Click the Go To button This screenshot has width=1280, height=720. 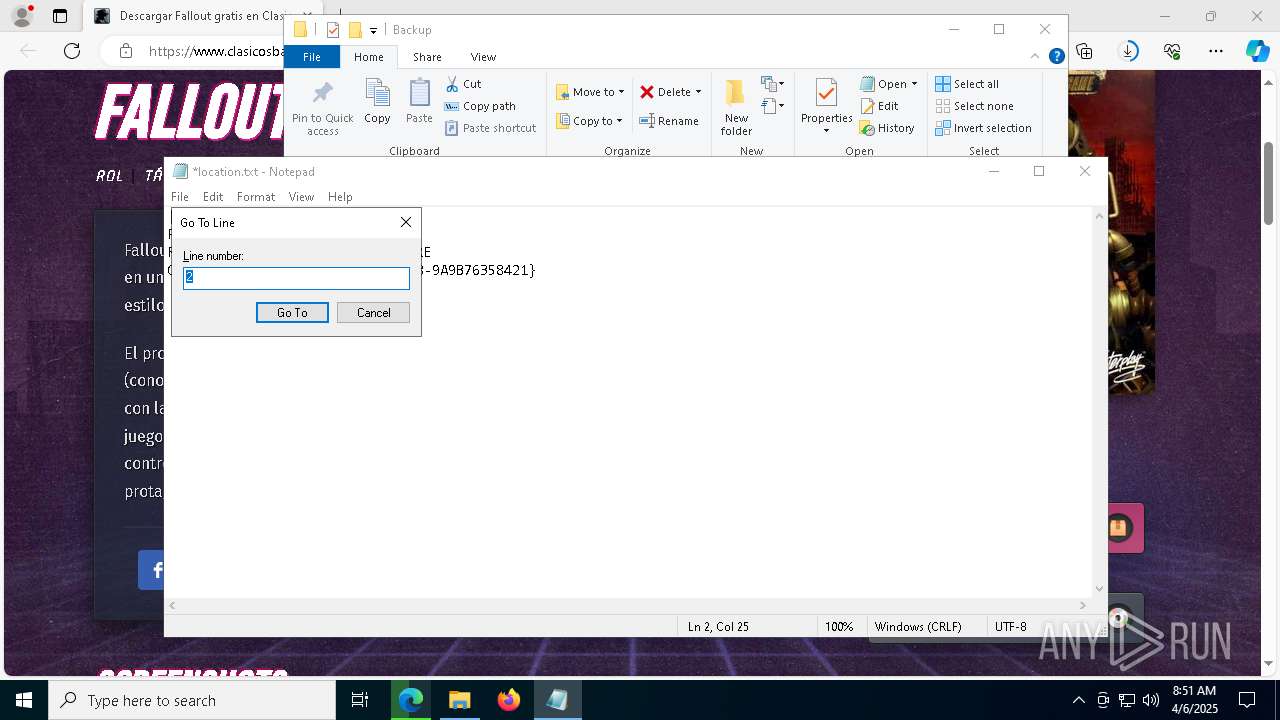[292, 313]
